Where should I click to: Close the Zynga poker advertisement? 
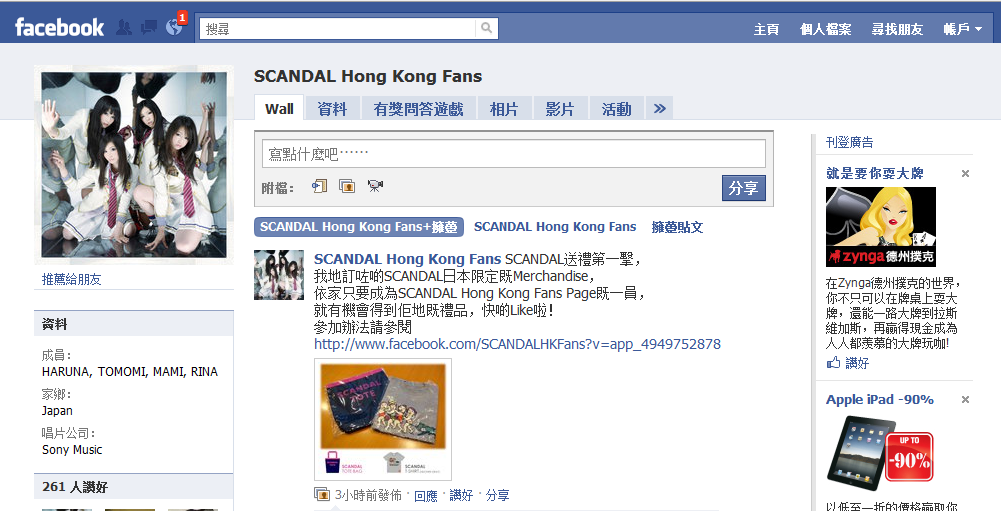coord(965,173)
